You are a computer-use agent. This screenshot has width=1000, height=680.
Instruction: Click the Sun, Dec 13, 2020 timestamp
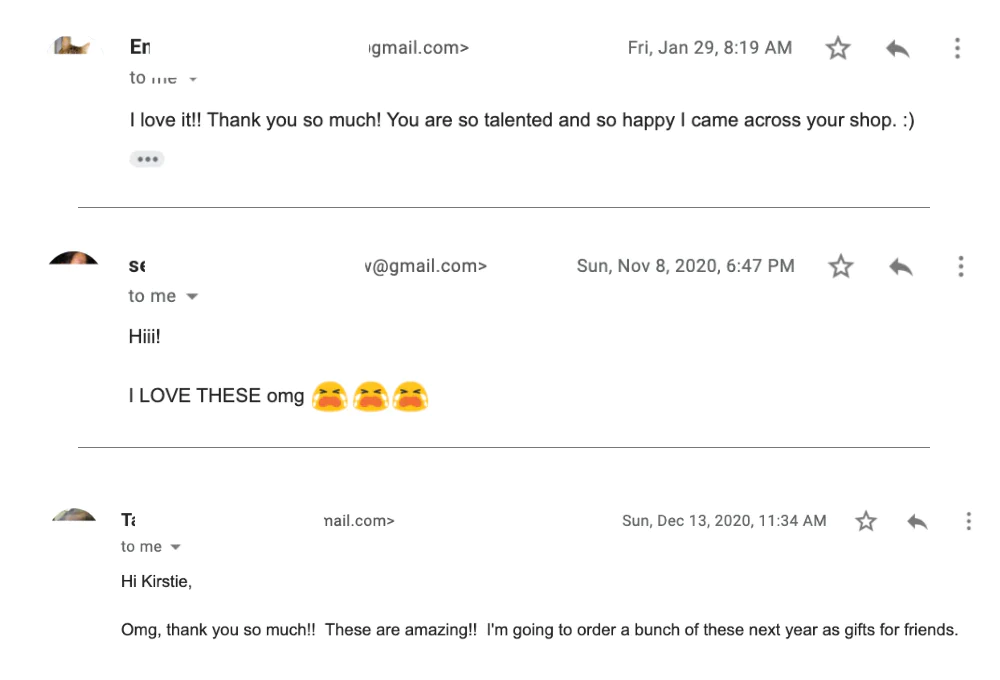(x=724, y=521)
